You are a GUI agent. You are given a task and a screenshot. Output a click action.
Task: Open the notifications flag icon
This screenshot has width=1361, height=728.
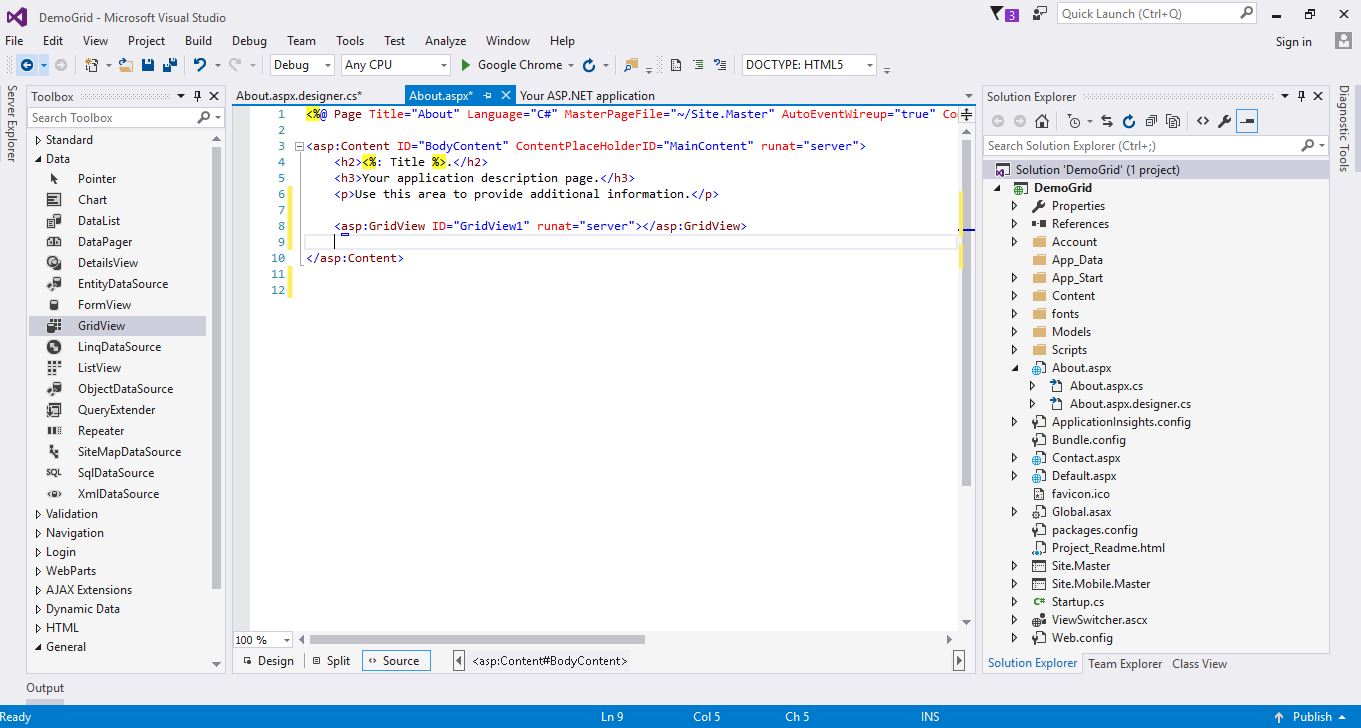point(997,14)
